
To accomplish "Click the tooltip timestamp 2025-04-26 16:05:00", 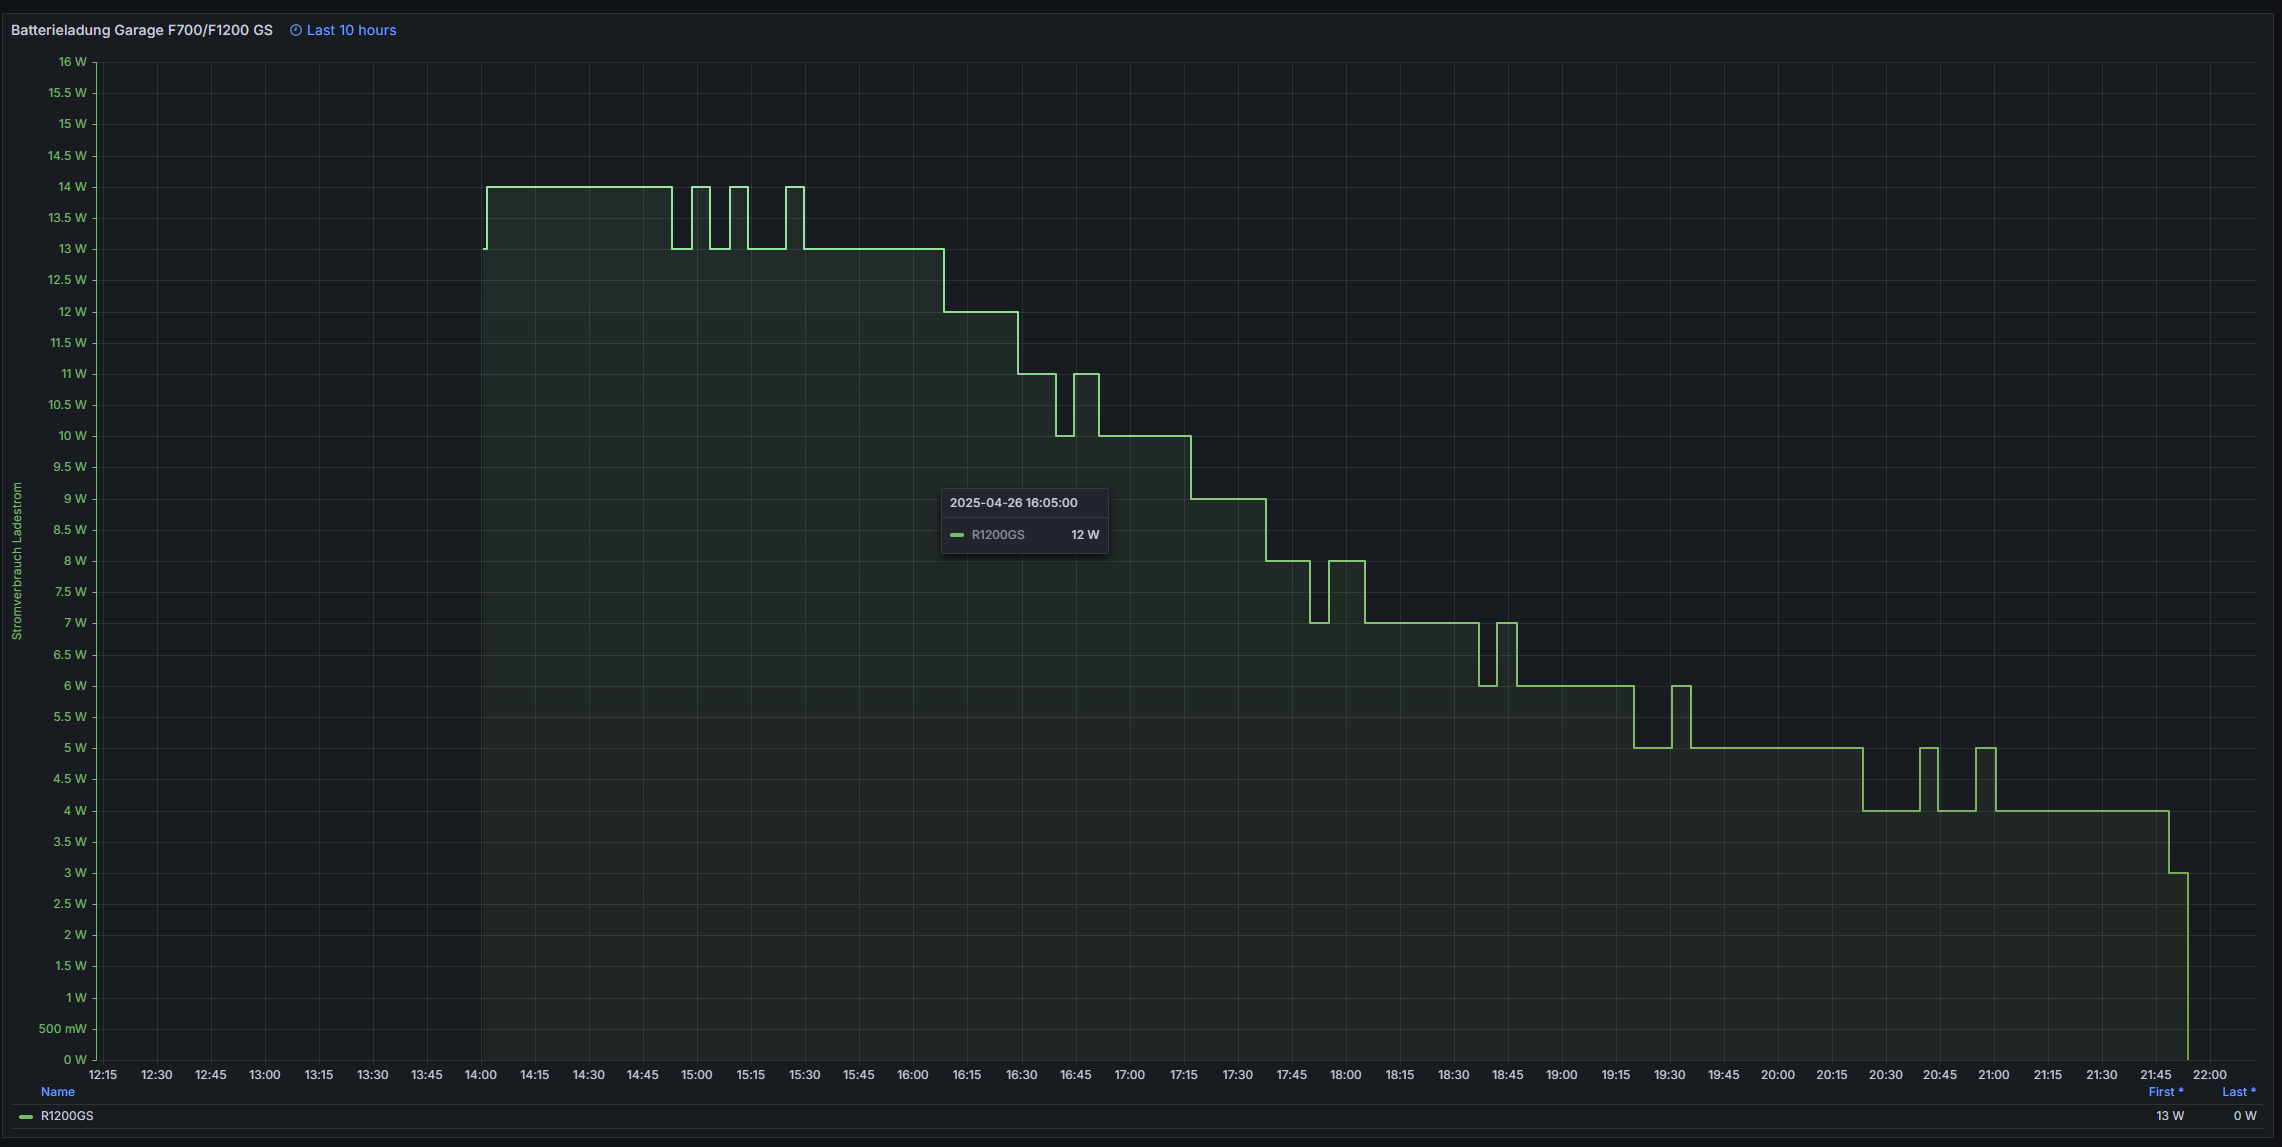I will (x=1013, y=503).
